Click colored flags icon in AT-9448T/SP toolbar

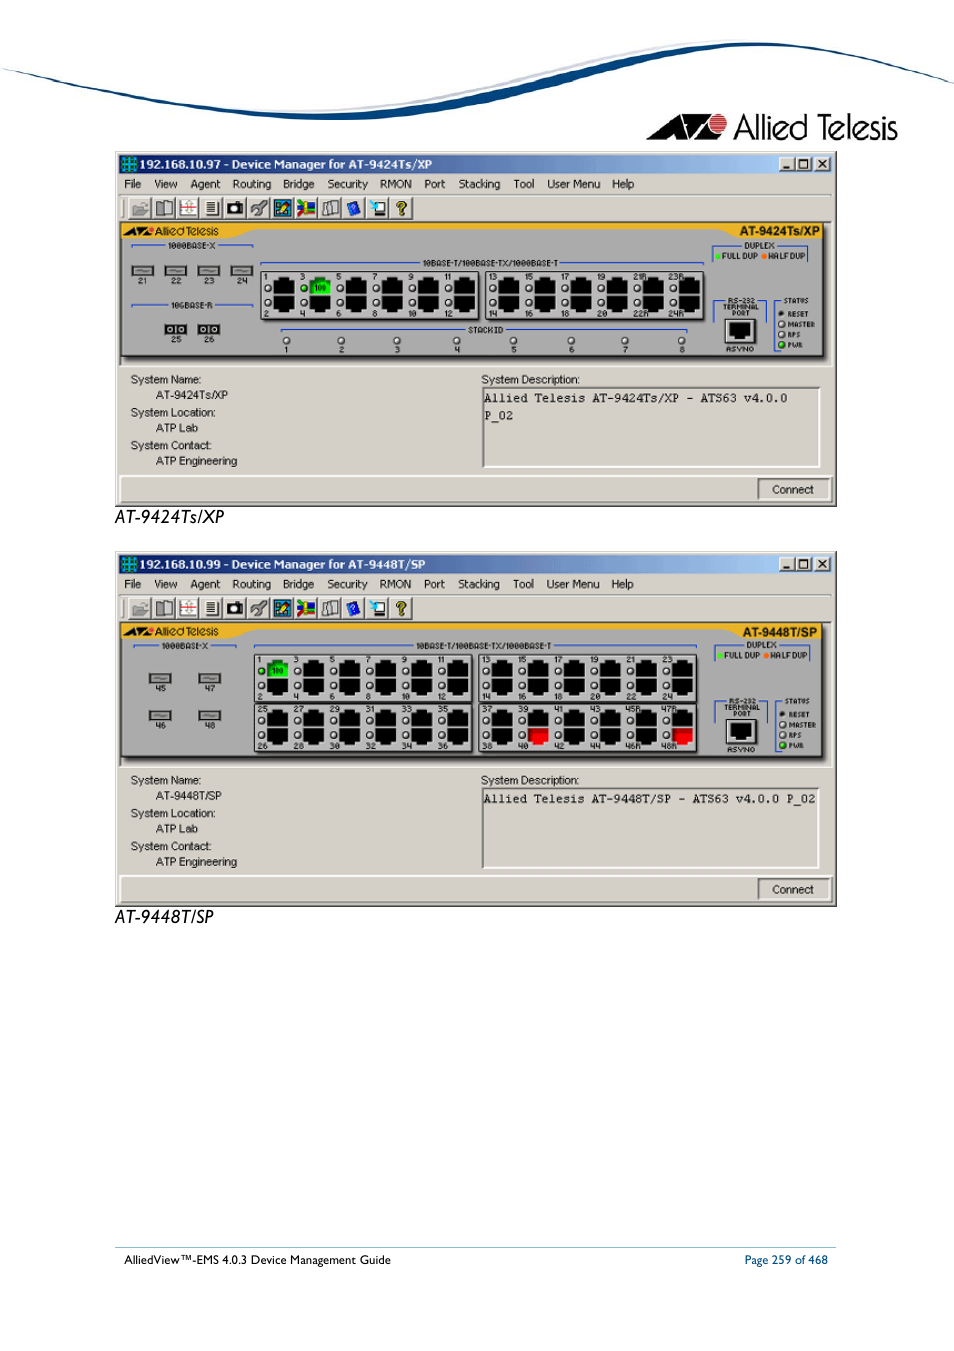coord(306,608)
